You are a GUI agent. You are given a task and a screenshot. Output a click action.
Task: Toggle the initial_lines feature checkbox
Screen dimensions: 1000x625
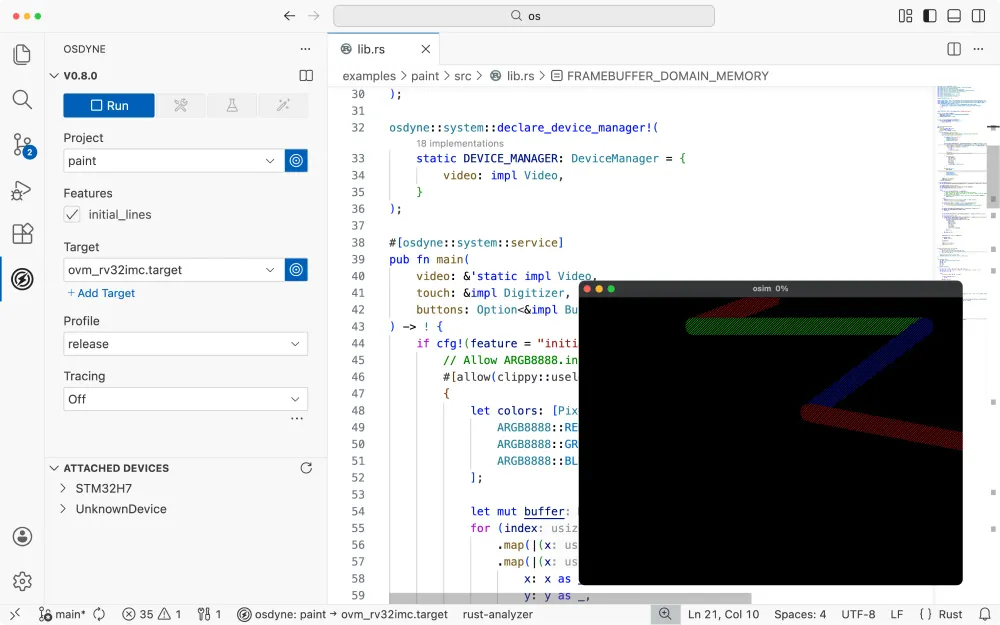click(71, 214)
